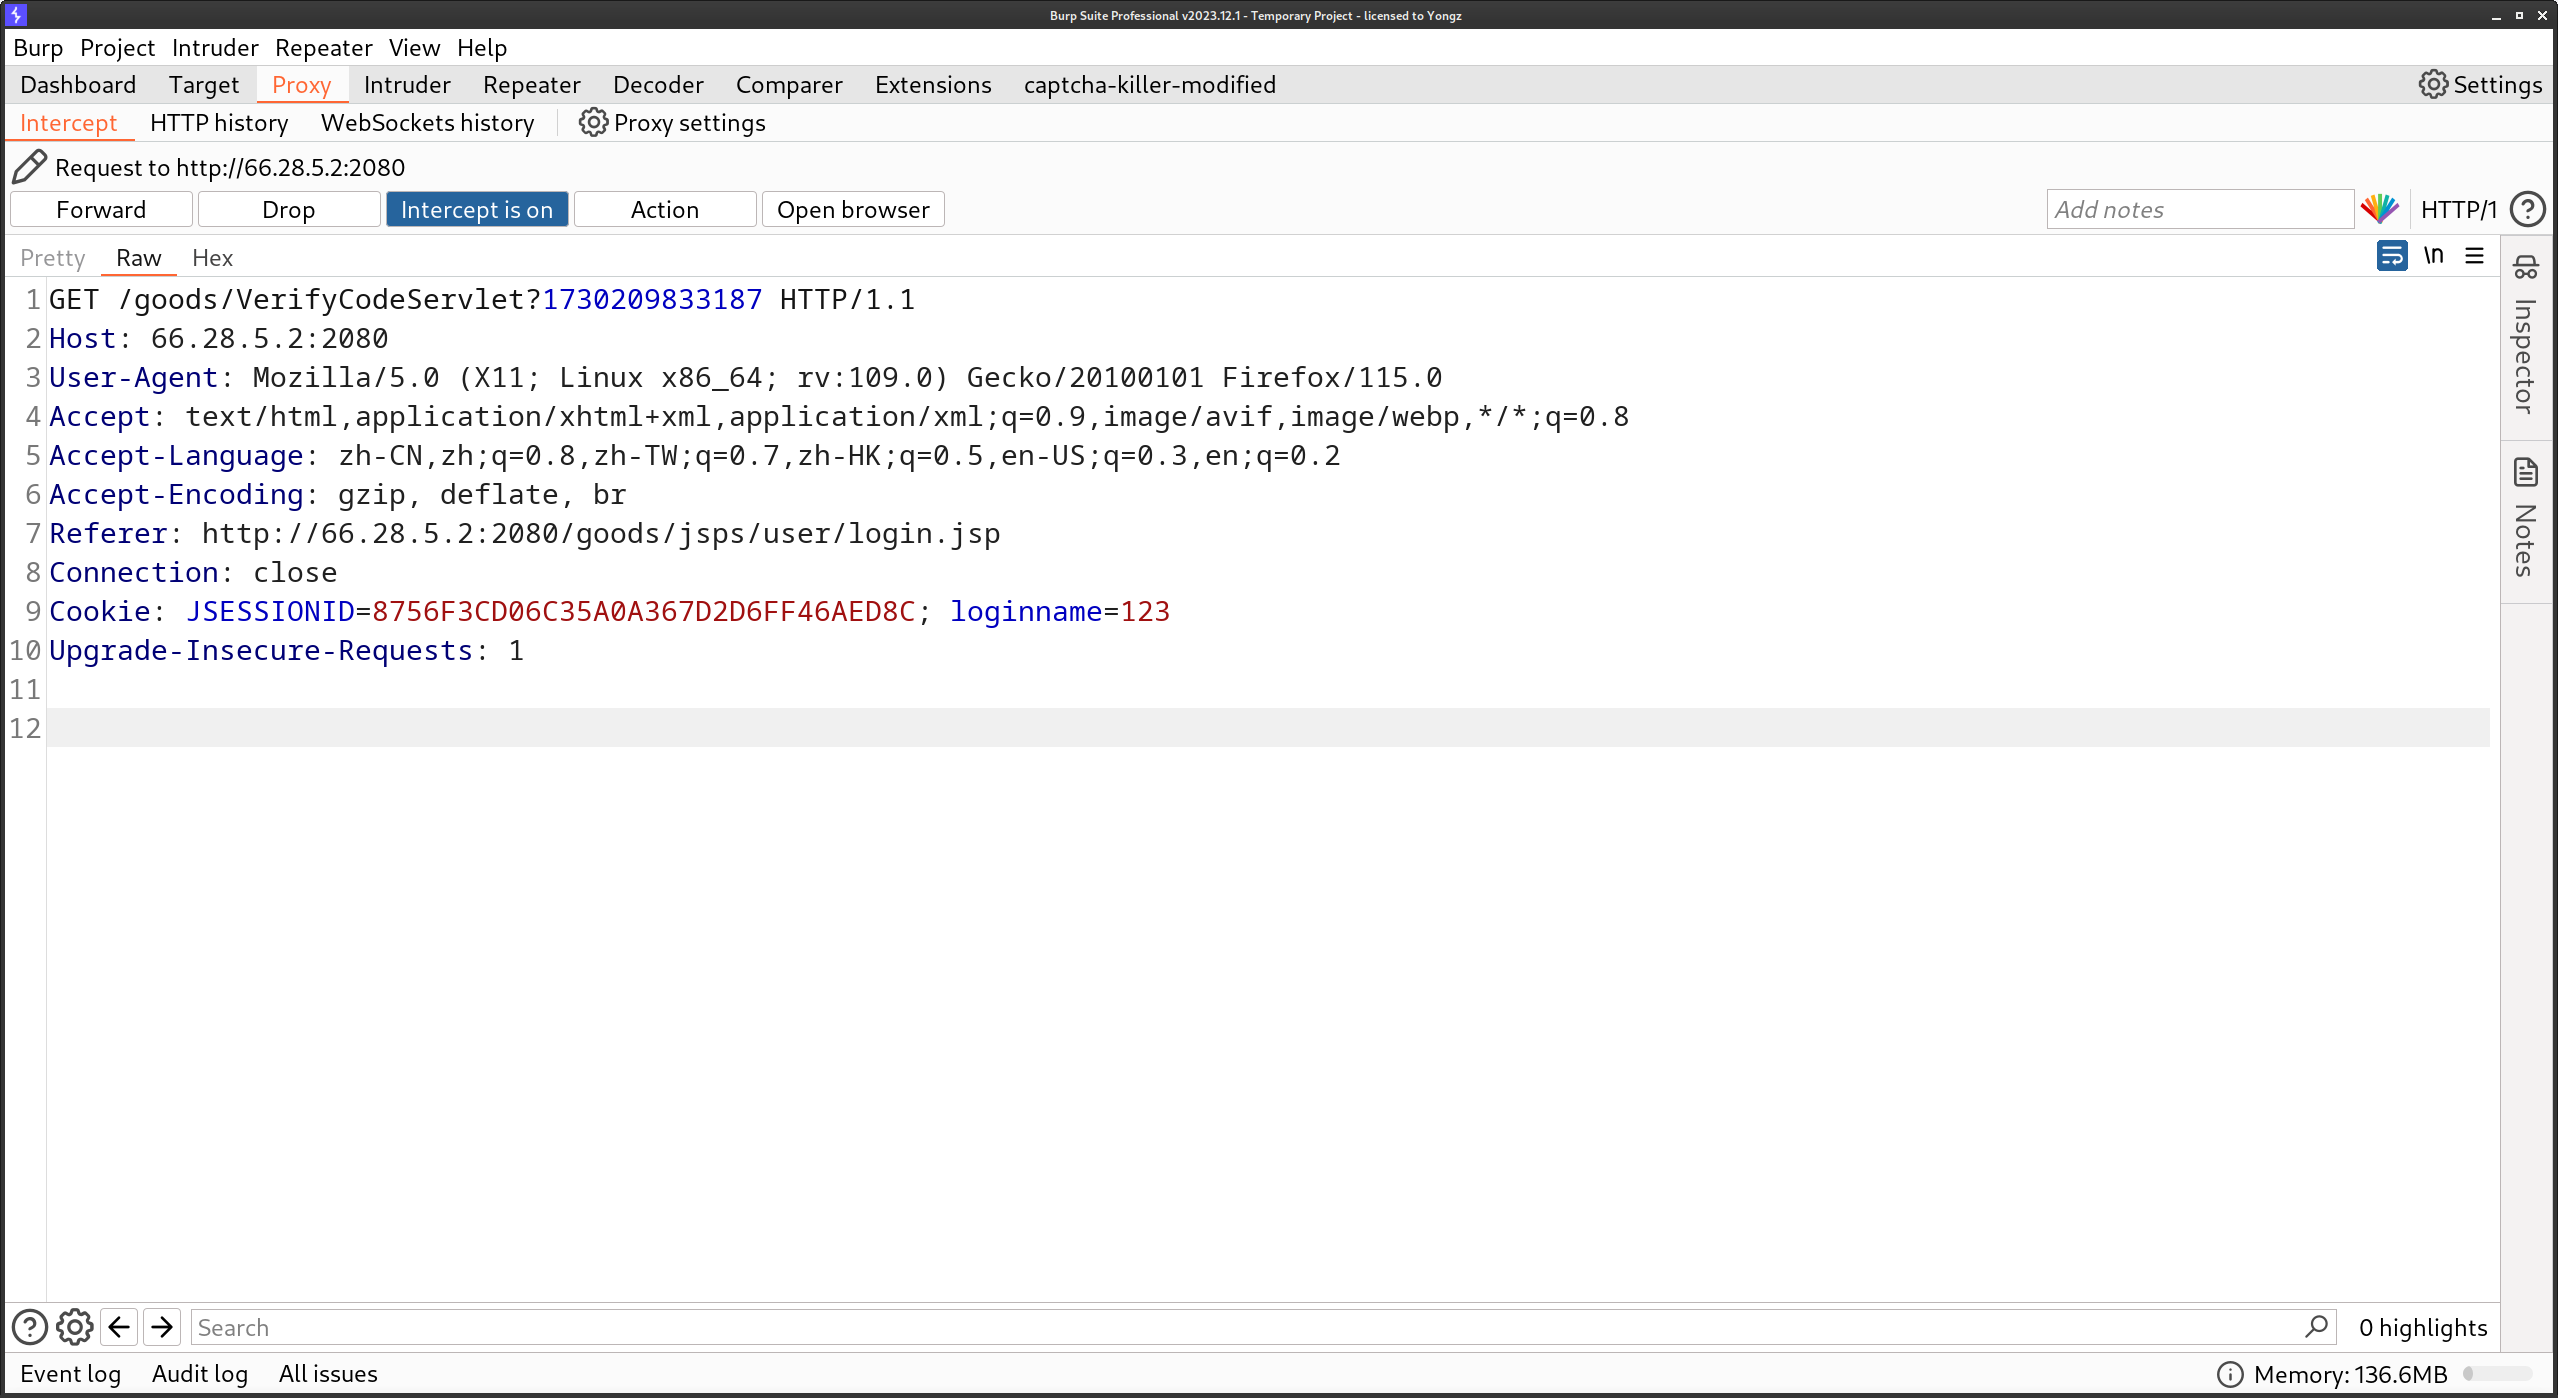The width and height of the screenshot is (2558, 1398).
Task: Open the Project menu
Action: tap(118, 48)
